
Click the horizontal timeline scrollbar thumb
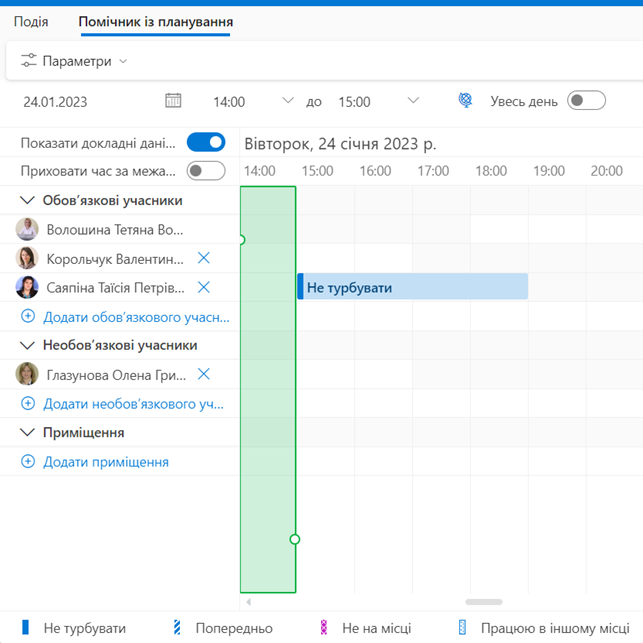(484, 602)
